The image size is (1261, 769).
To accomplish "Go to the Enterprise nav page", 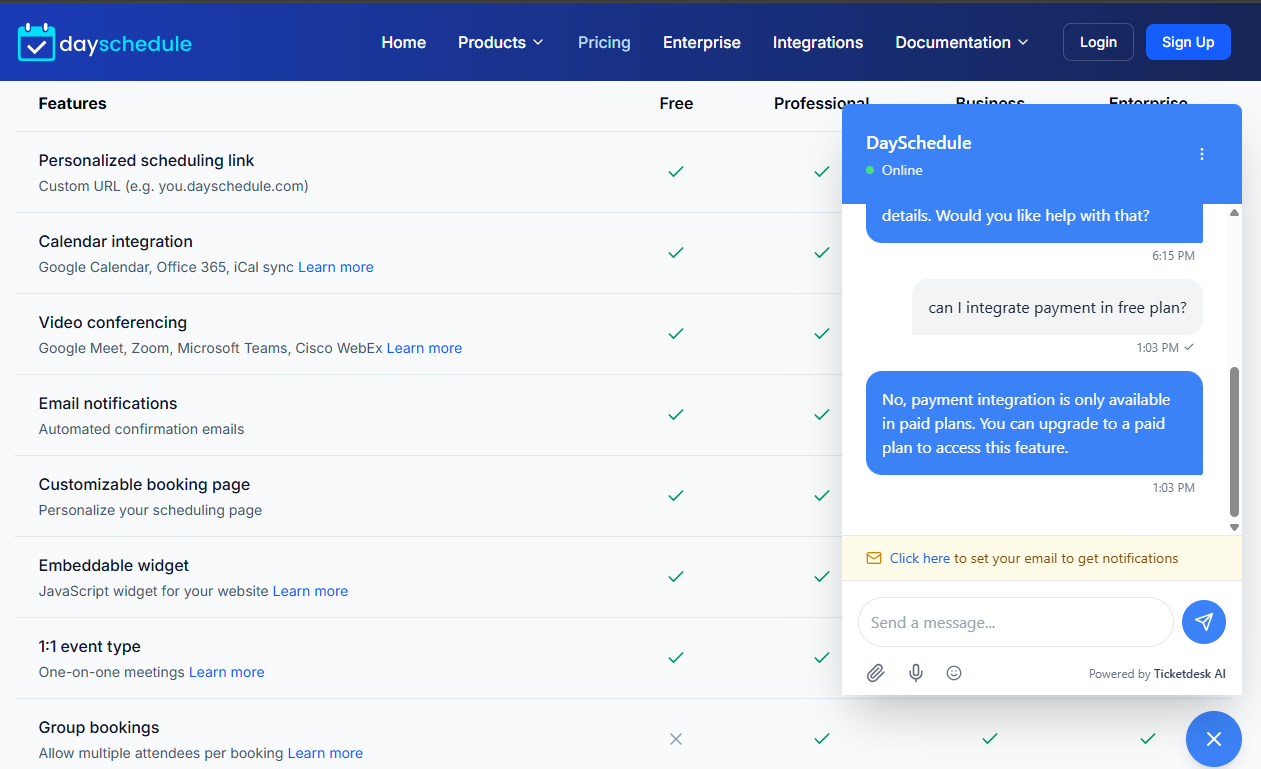I will (701, 42).
